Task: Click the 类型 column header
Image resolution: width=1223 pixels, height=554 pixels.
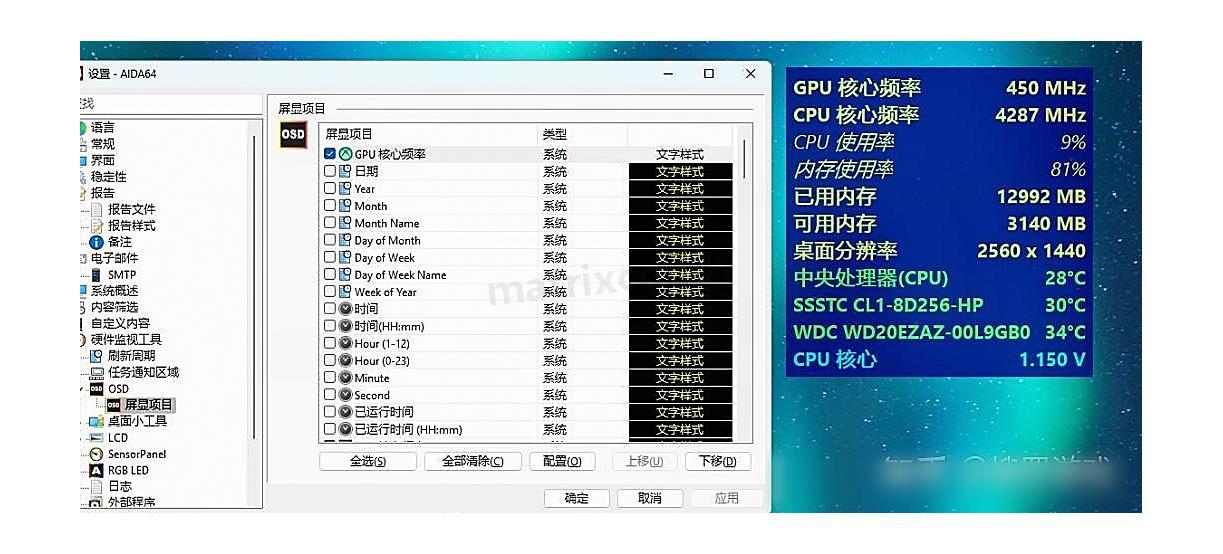Action: click(582, 134)
